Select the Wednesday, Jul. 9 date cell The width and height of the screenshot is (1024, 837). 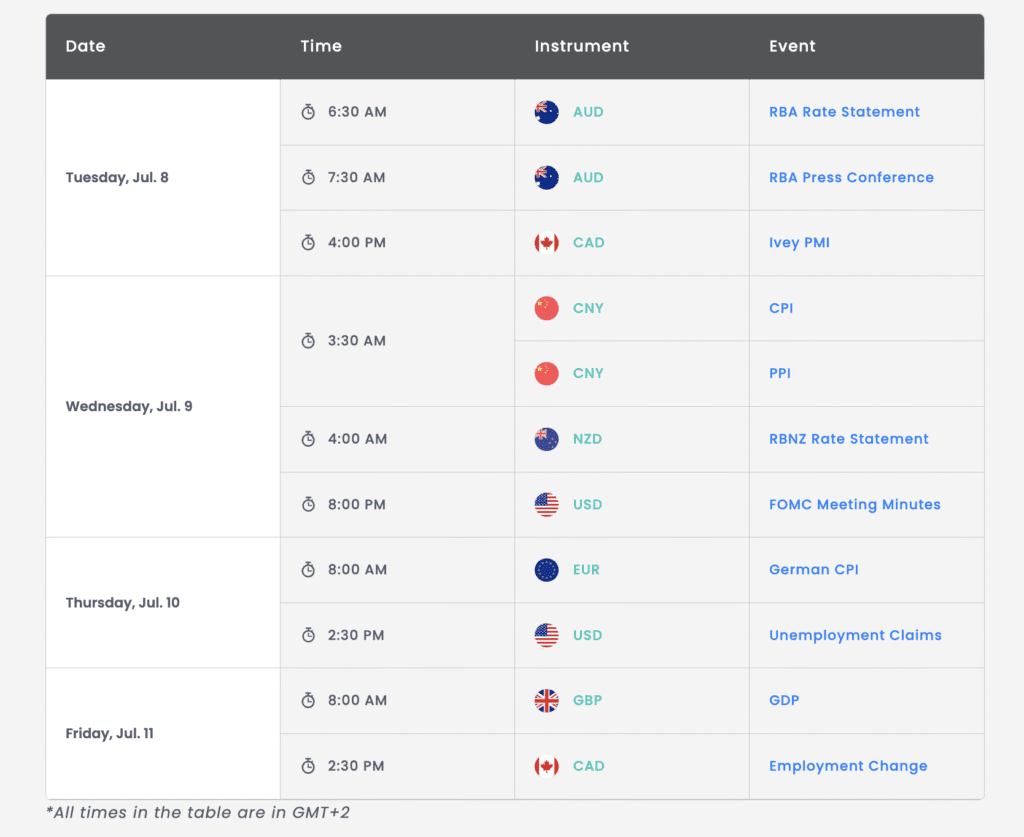129,406
